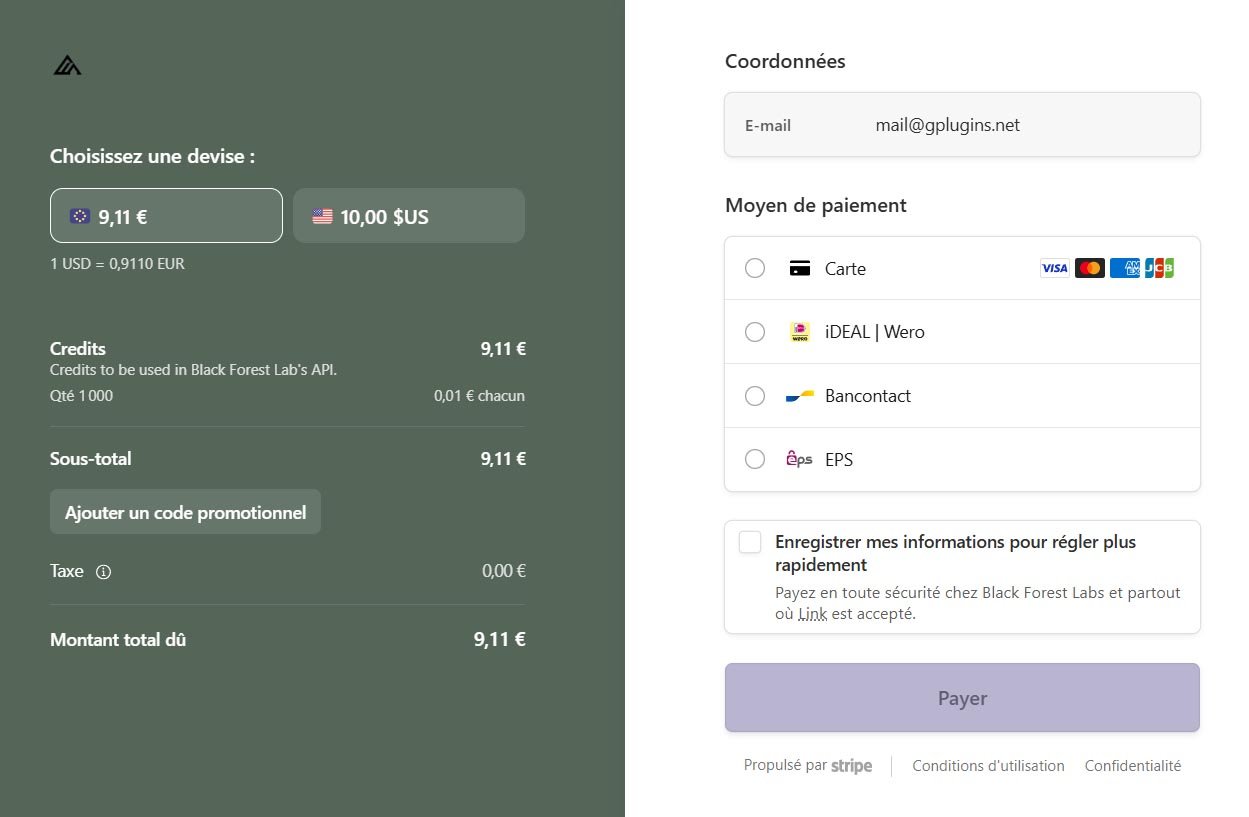
Task: Click the Mastercard logo icon
Action: coord(1089,268)
